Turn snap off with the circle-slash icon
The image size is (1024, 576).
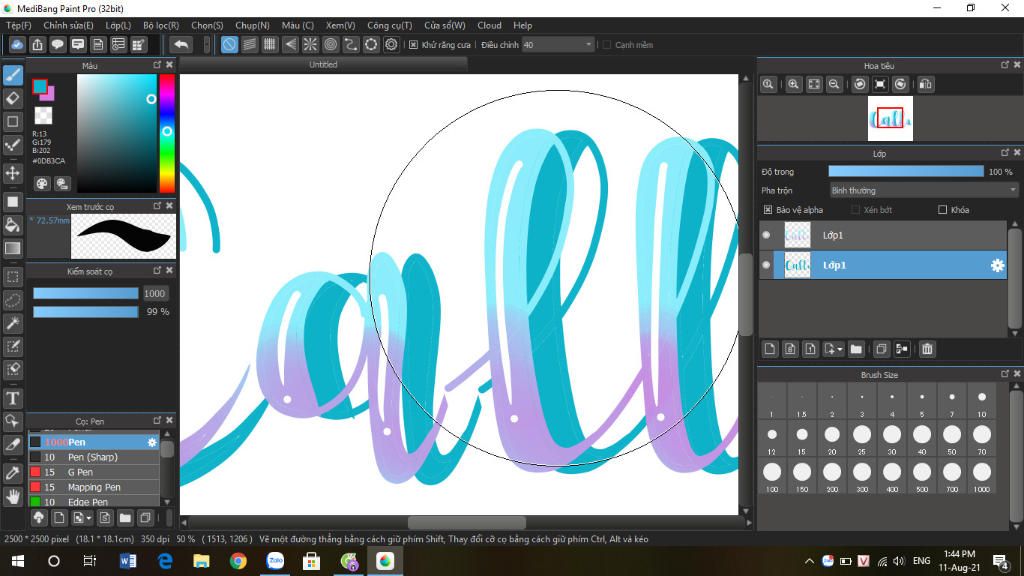click(x=229, y=44)
